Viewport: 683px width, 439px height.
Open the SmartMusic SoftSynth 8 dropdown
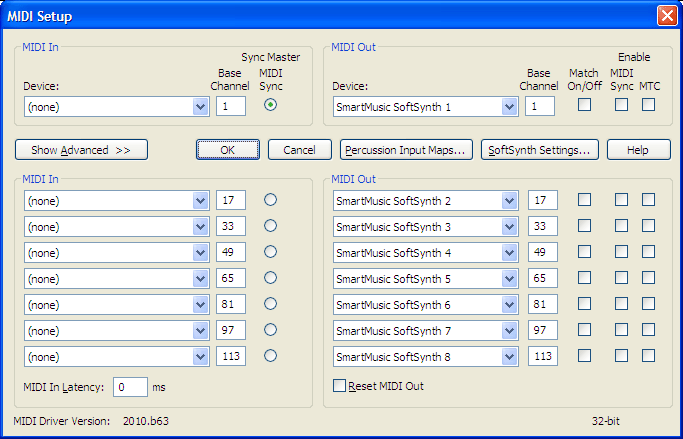426,357
